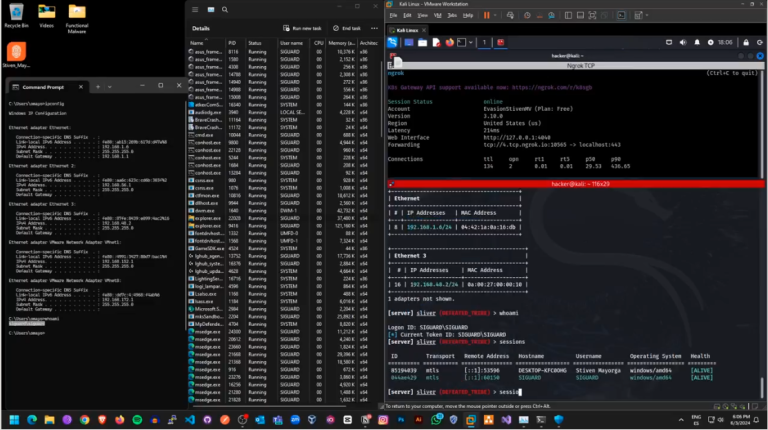Select ctfmon.exe process row
The height and width of the screenshot is (430, 768).
[284, 195]
